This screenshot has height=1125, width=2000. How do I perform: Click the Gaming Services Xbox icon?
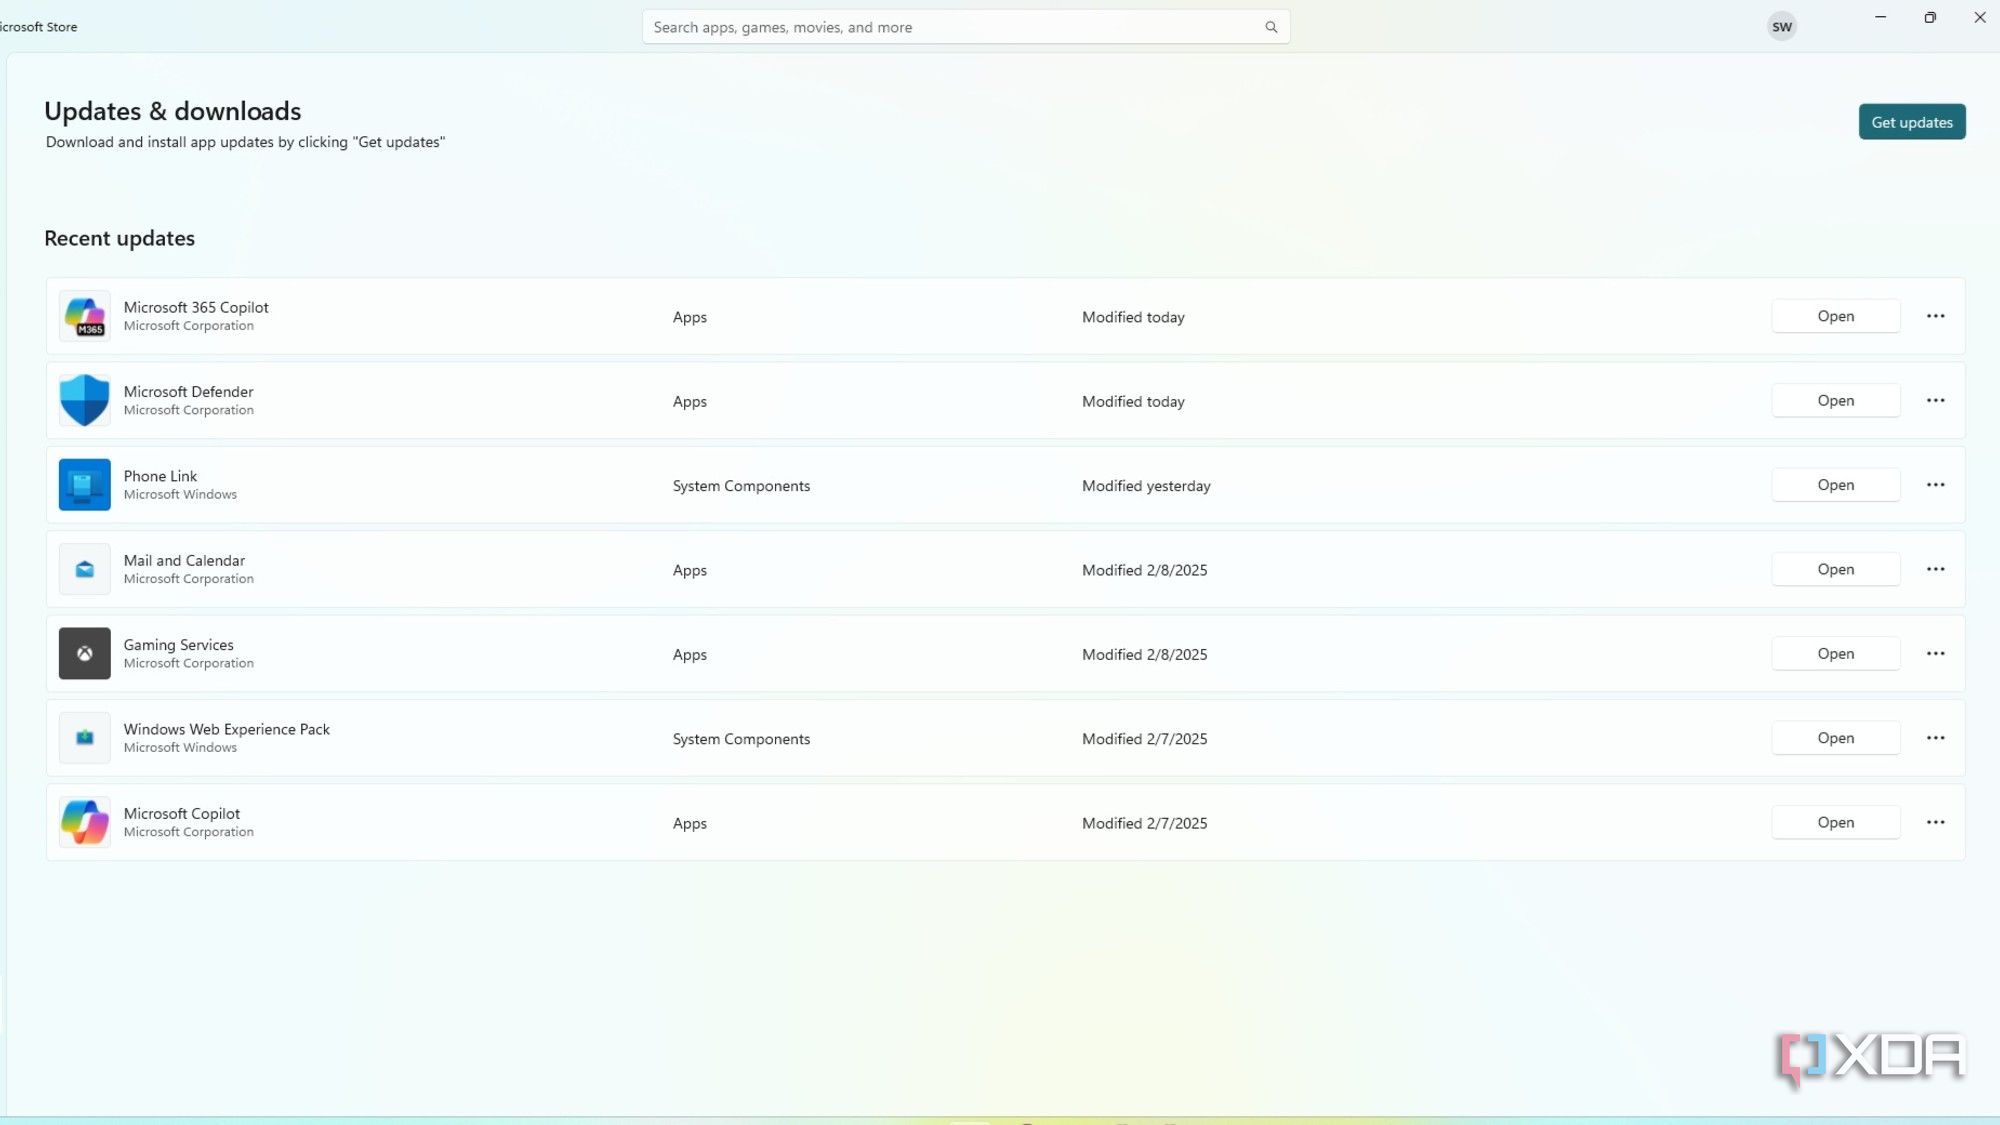[x=85, y=653]
